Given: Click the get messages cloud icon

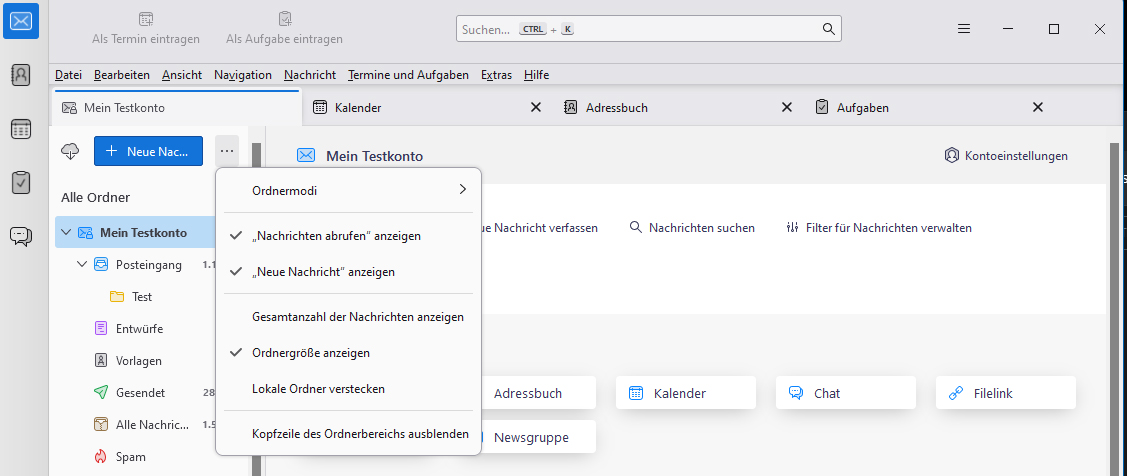Looking at the screenshot, I should tap(70, 151).
